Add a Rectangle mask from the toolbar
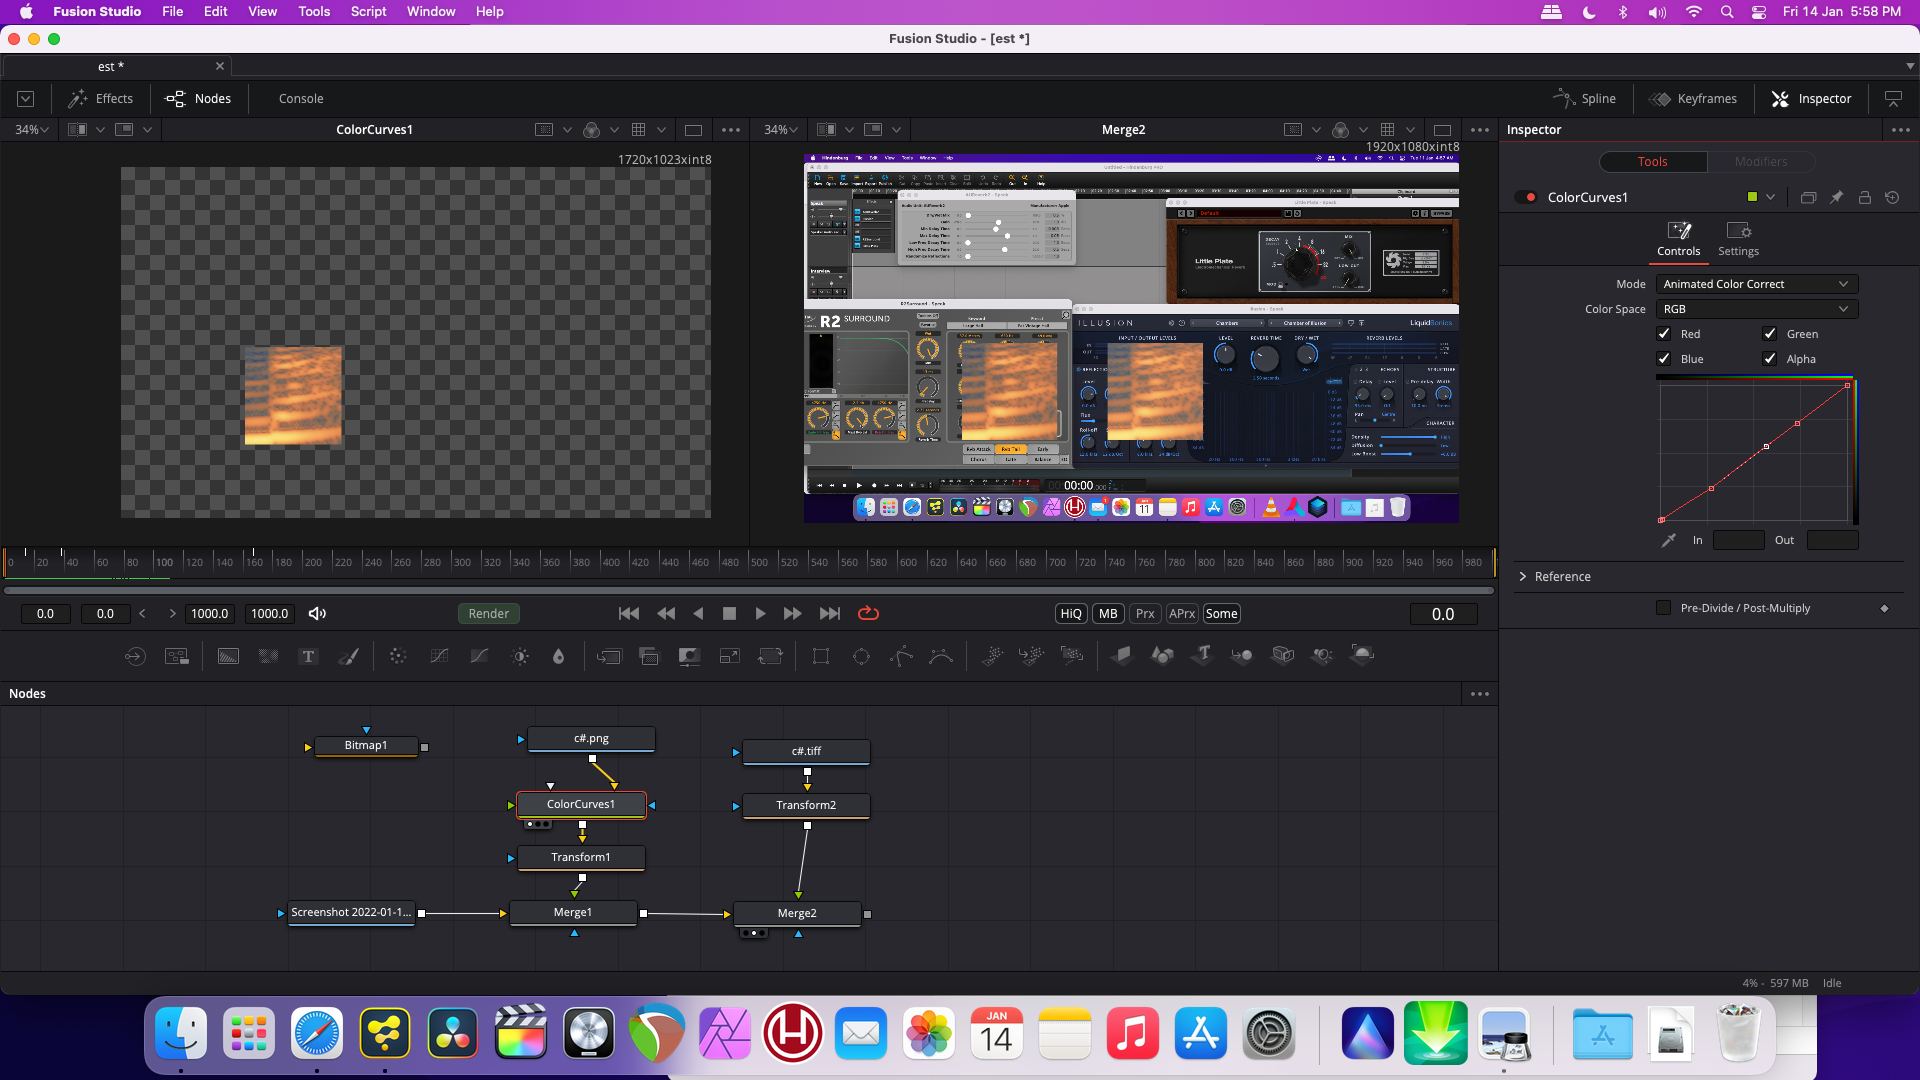The image size is (1920, 1080). [821, 656]
